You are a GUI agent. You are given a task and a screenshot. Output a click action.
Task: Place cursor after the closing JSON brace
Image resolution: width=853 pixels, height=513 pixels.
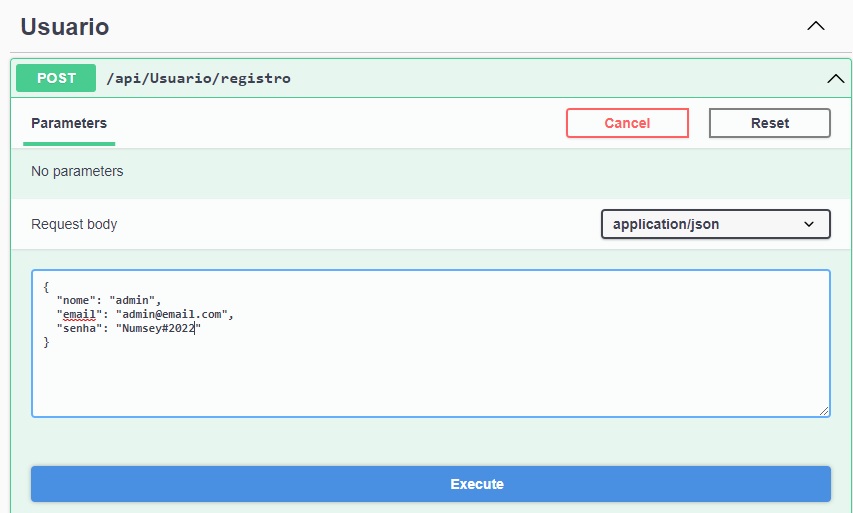tap(50, 342)
